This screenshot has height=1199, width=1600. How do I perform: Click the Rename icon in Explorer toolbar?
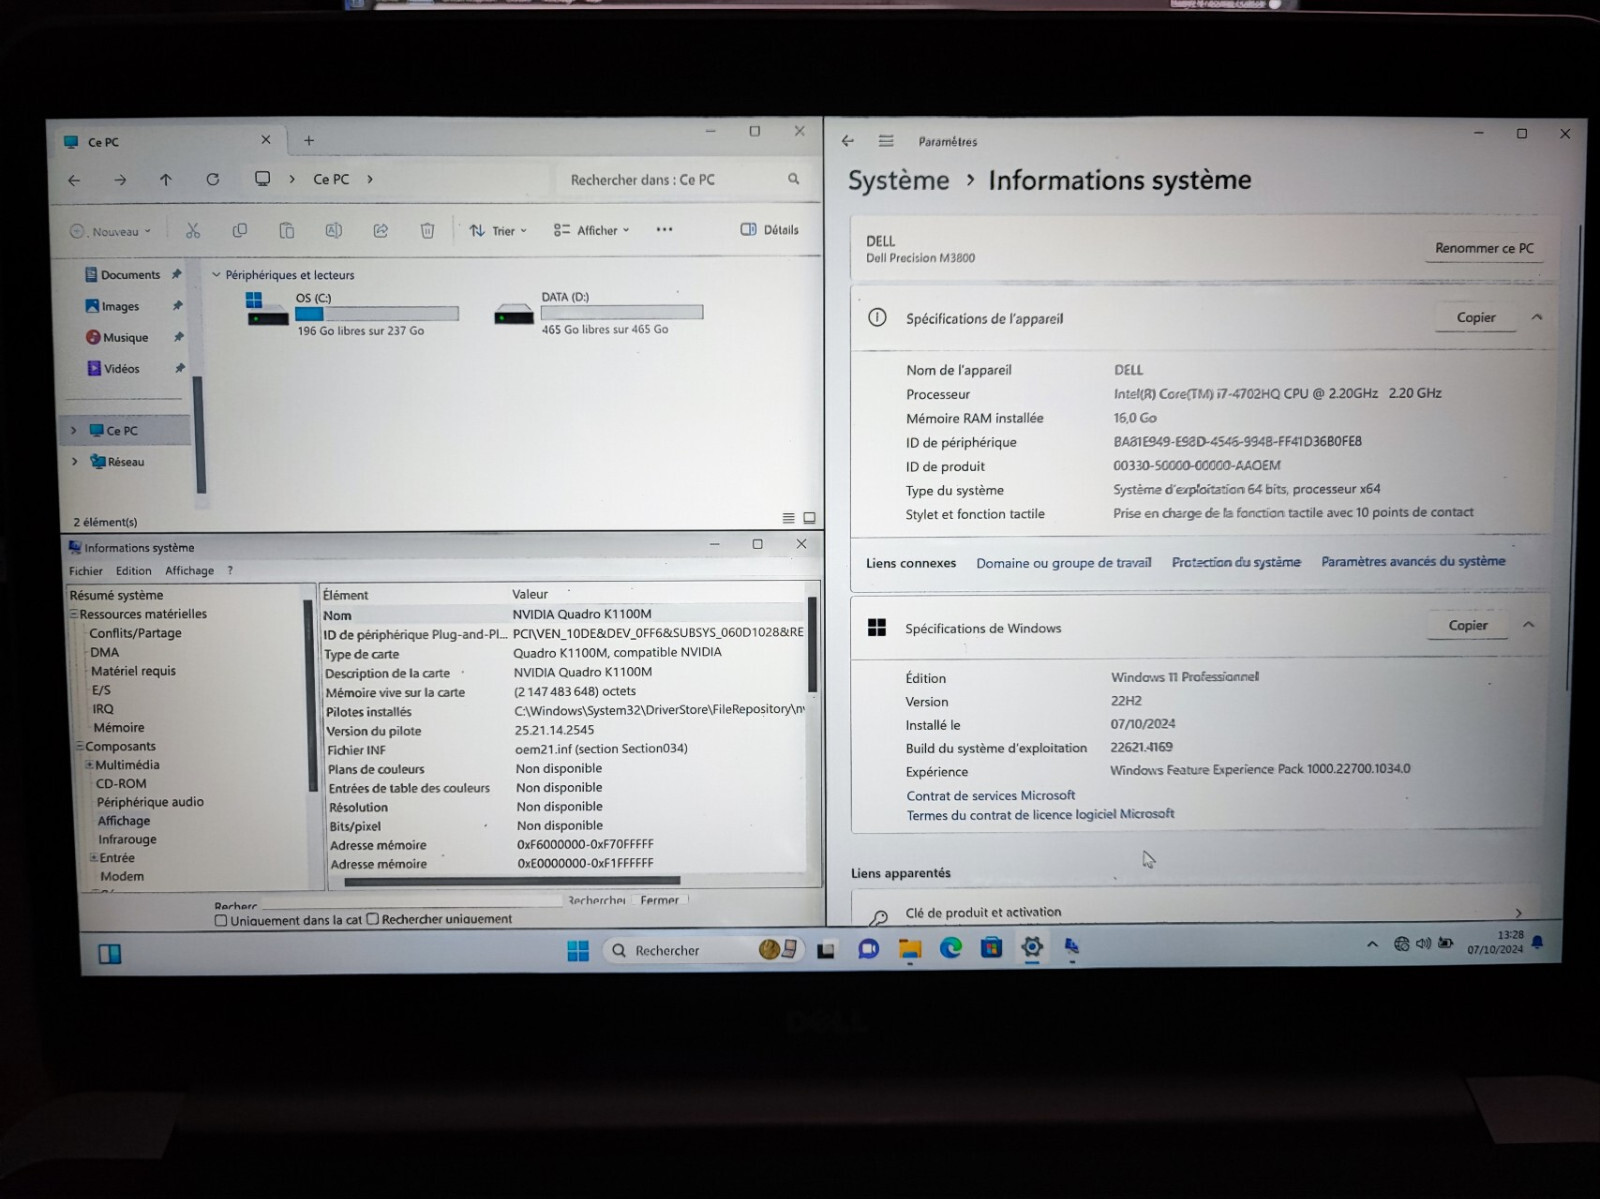pyautogui.click(x=334, y=231)
